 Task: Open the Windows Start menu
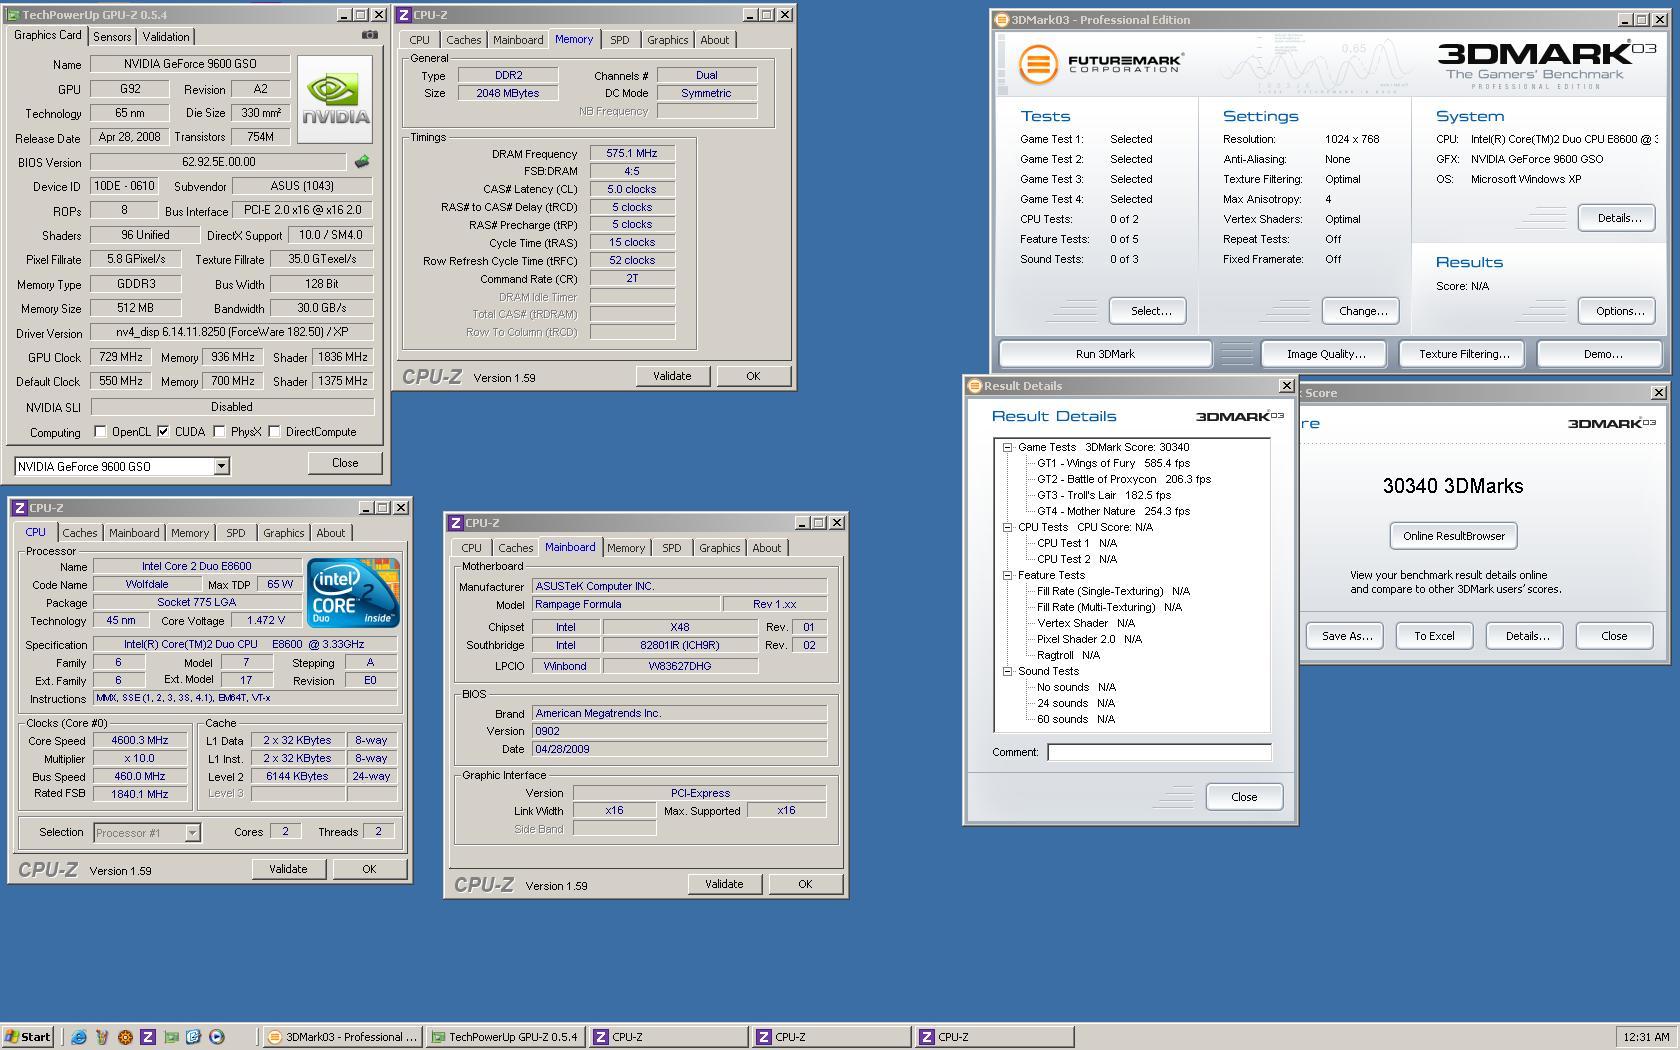28,1037
